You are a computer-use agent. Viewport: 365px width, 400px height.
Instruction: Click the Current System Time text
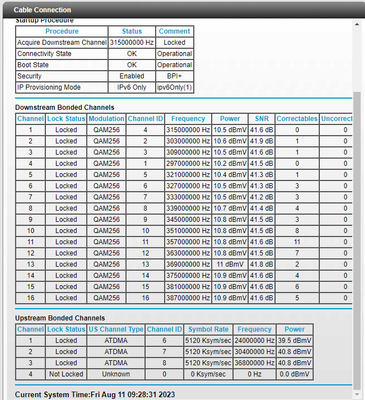pyautogui.click(x=95, y=395)
